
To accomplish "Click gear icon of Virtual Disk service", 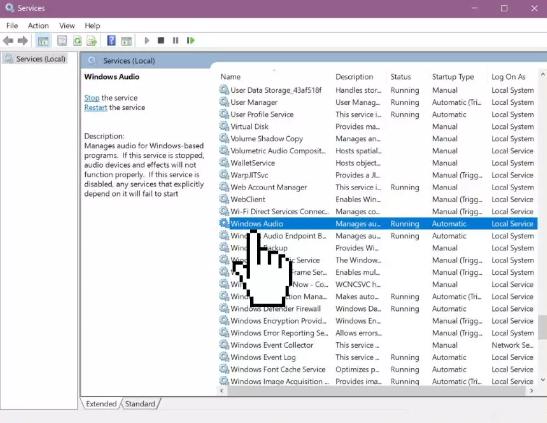I will [x=224, y=126].
